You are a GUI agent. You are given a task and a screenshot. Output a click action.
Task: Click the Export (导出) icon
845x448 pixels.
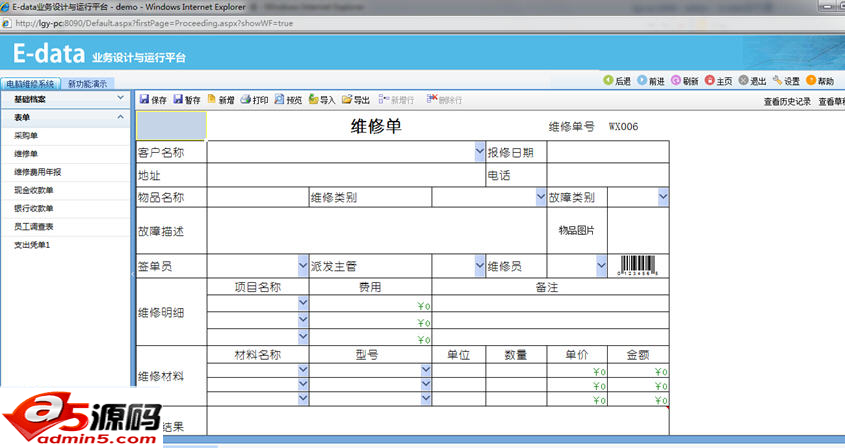pyautogui.click(x=347, y=100)
